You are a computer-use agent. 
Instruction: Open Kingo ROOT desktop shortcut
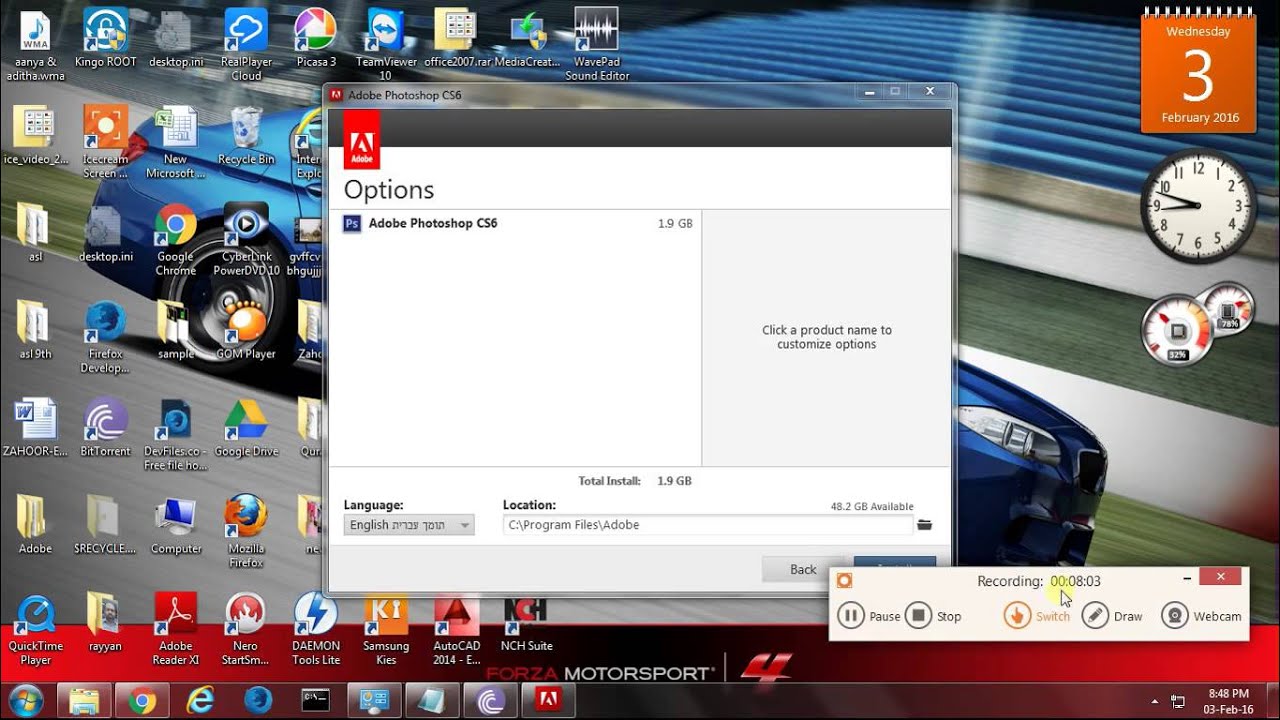click(105, 38)
